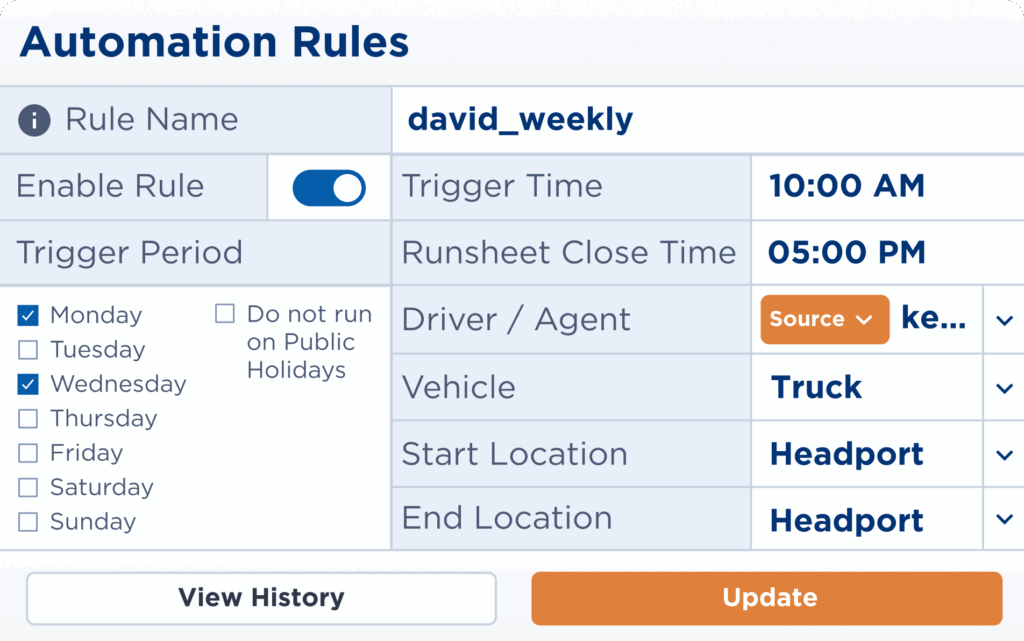
Task: Open the End Location dropdown arrow
Action: click(1004, 520)
